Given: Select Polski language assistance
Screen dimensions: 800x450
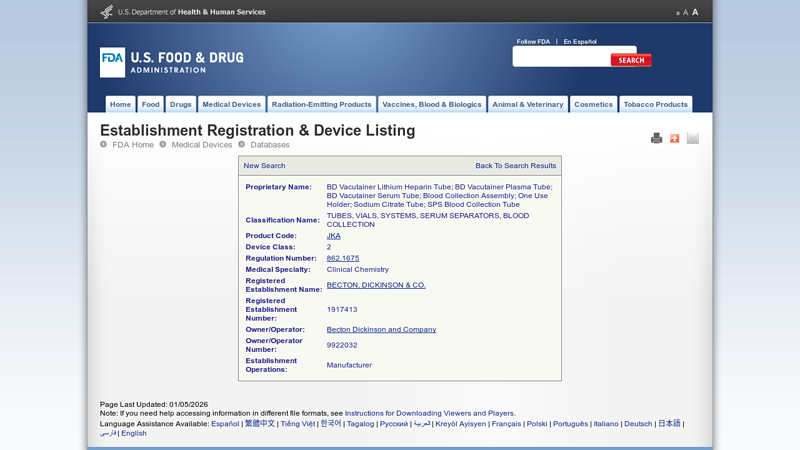Looking at the screenshot, I should [537, 424].
